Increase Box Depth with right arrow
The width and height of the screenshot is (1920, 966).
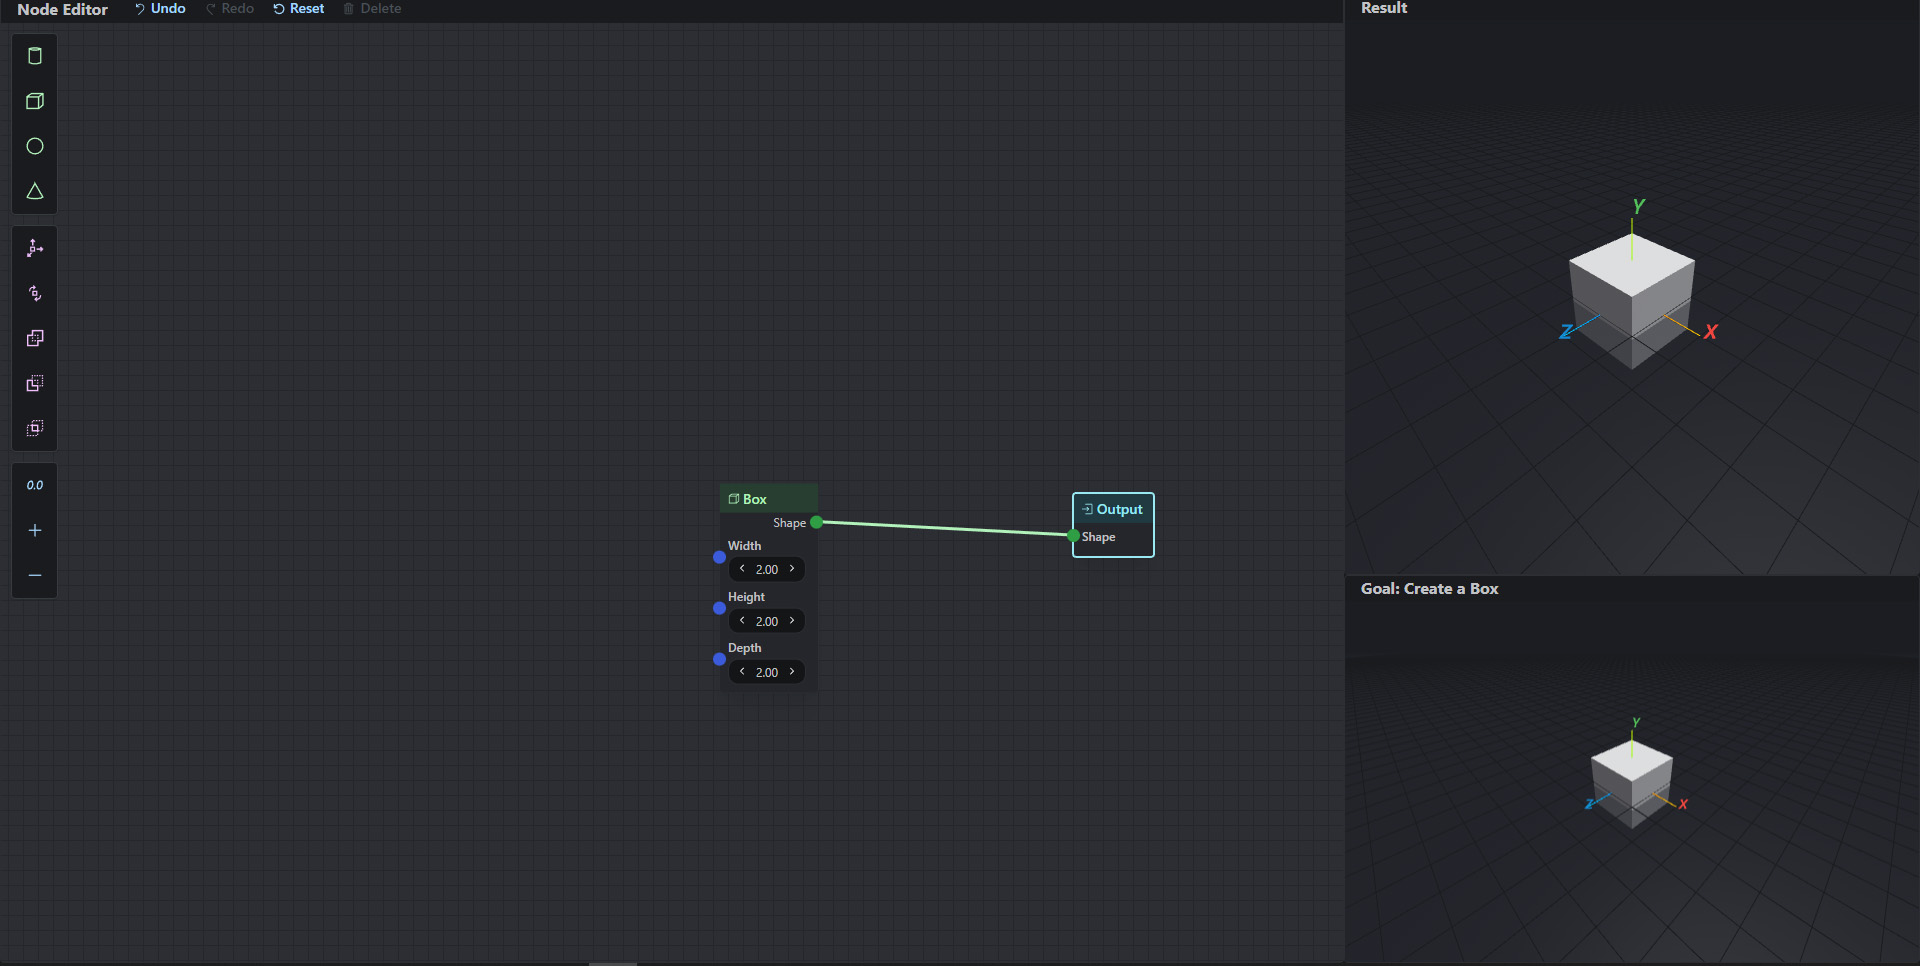tap(792, 672)
